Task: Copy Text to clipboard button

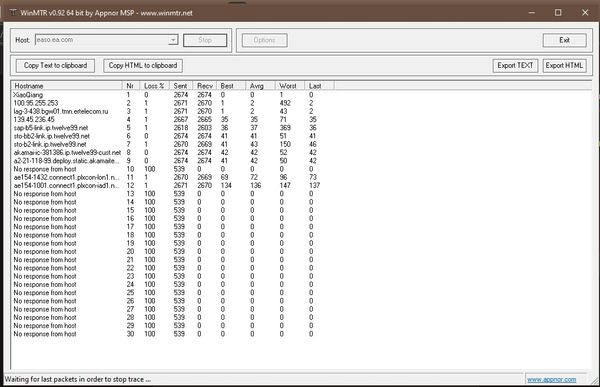Action: pyautogui.click(x=55, y=65)
